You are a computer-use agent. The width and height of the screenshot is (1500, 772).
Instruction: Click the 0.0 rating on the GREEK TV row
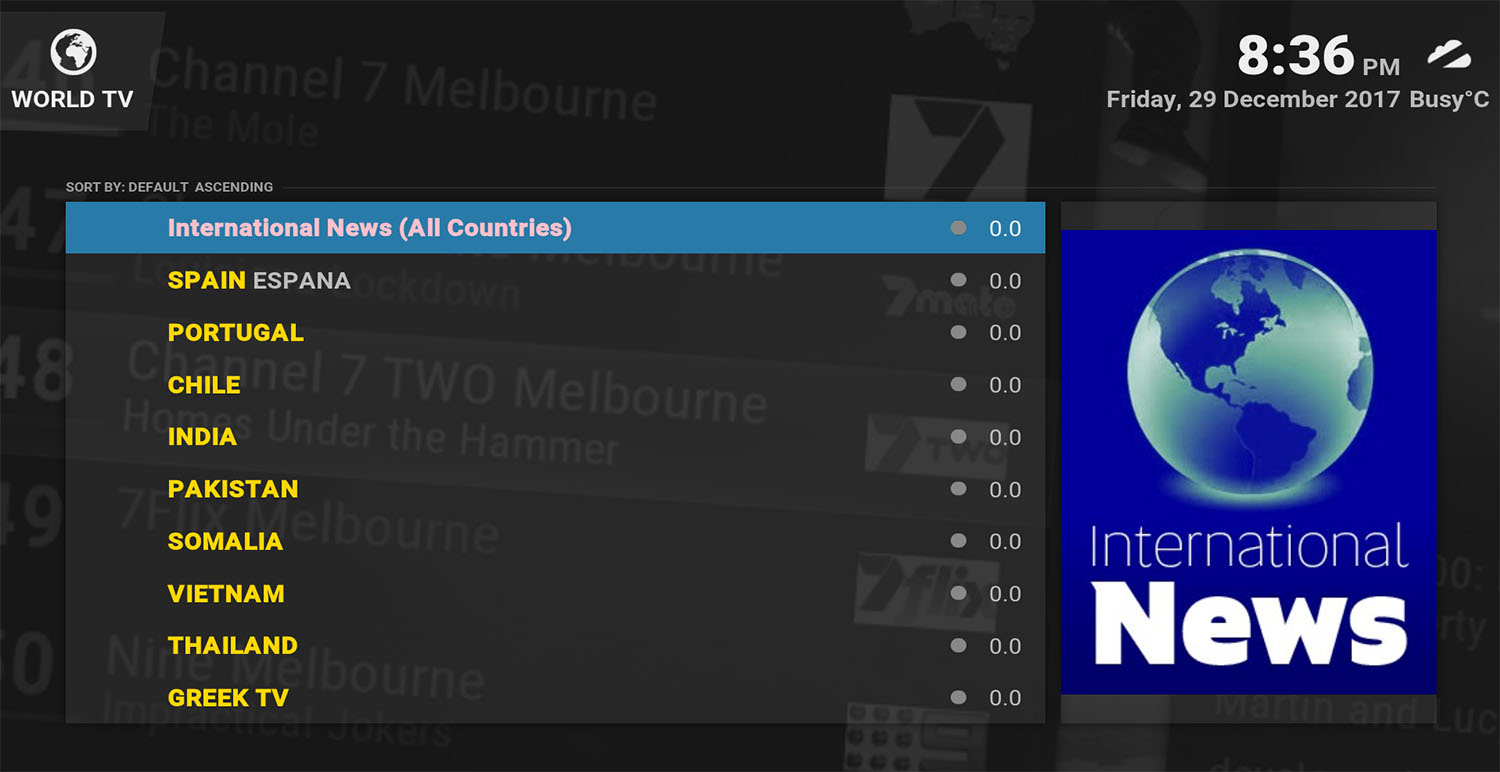1005,698
